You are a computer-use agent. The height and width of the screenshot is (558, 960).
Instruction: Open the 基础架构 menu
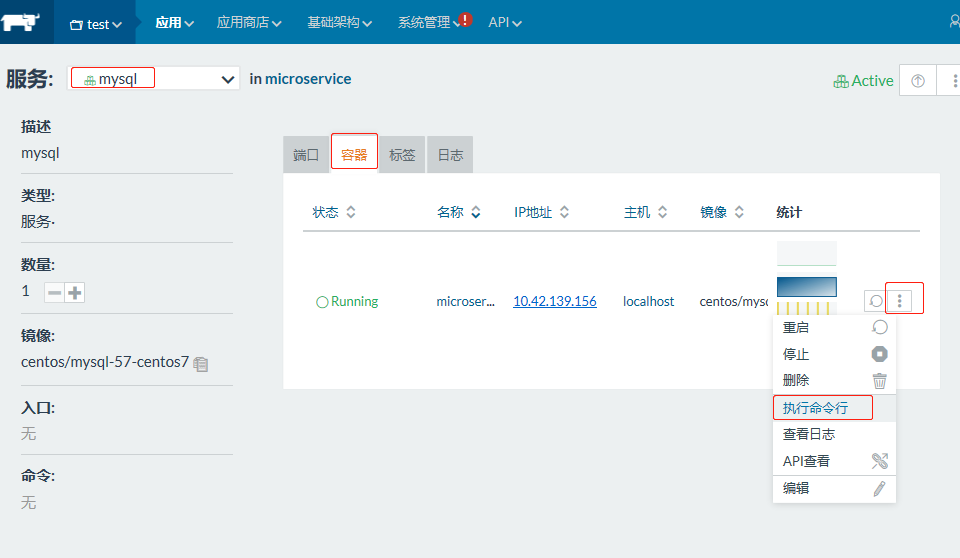(x=339, y=23)
